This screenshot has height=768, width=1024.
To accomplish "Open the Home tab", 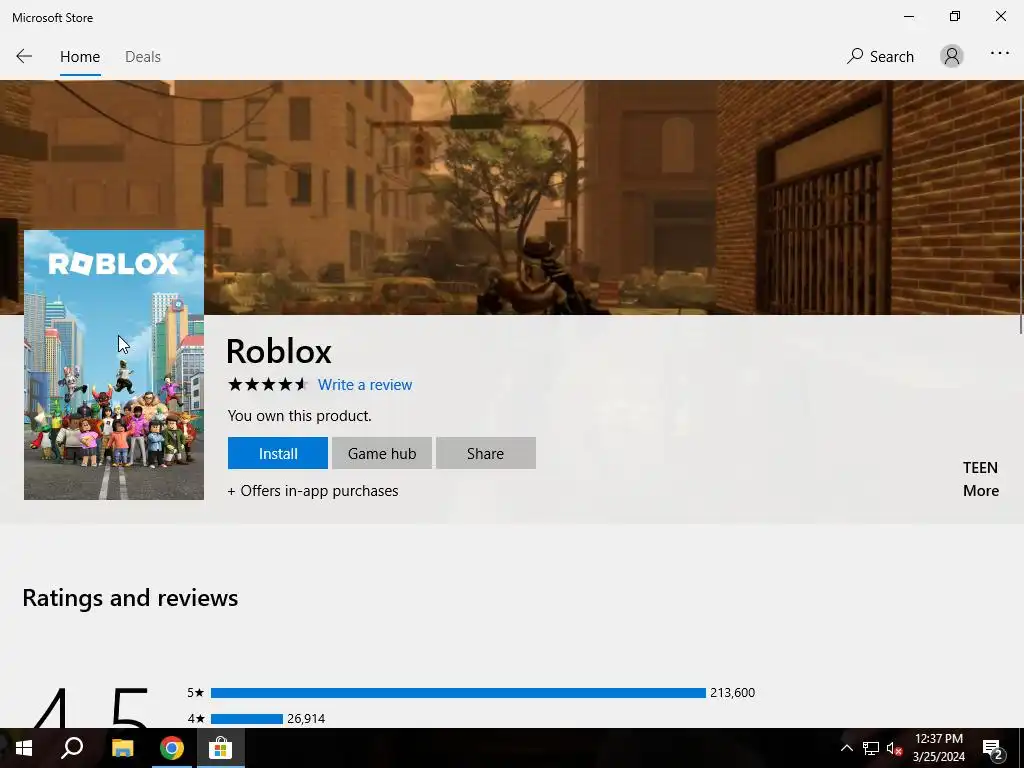I will (80, 57).
